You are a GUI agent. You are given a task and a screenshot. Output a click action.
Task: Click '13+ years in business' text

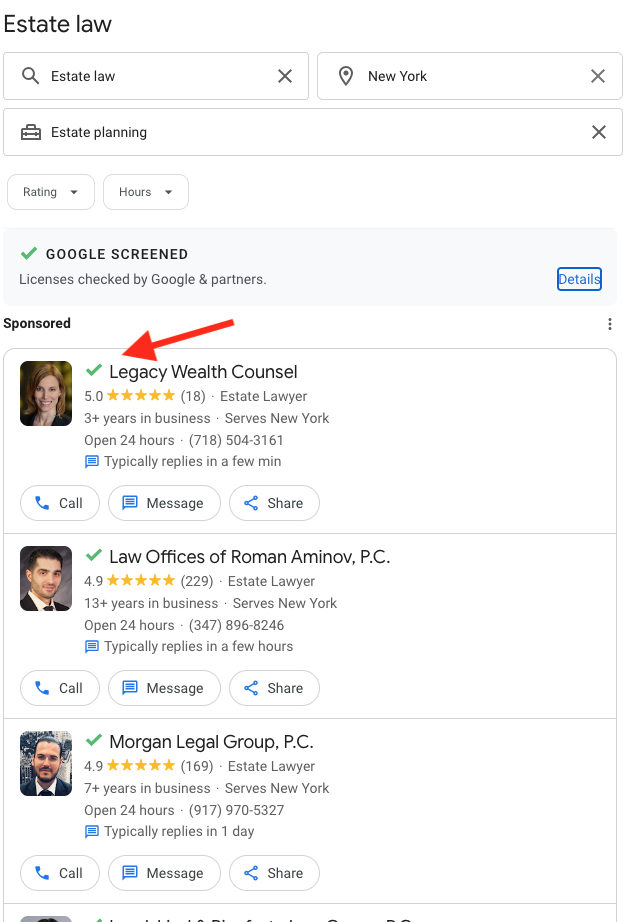[x=151, y=603]
